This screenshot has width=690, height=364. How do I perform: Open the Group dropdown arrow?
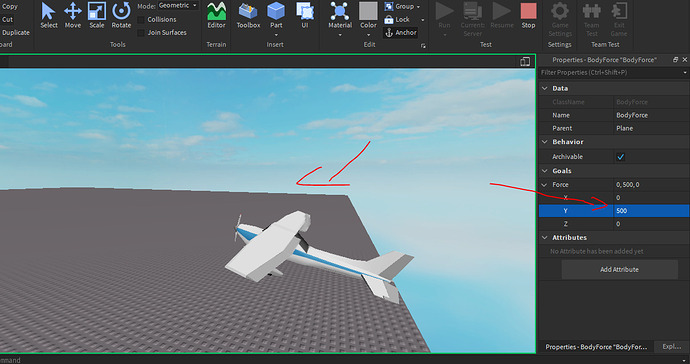click(418, 7)
